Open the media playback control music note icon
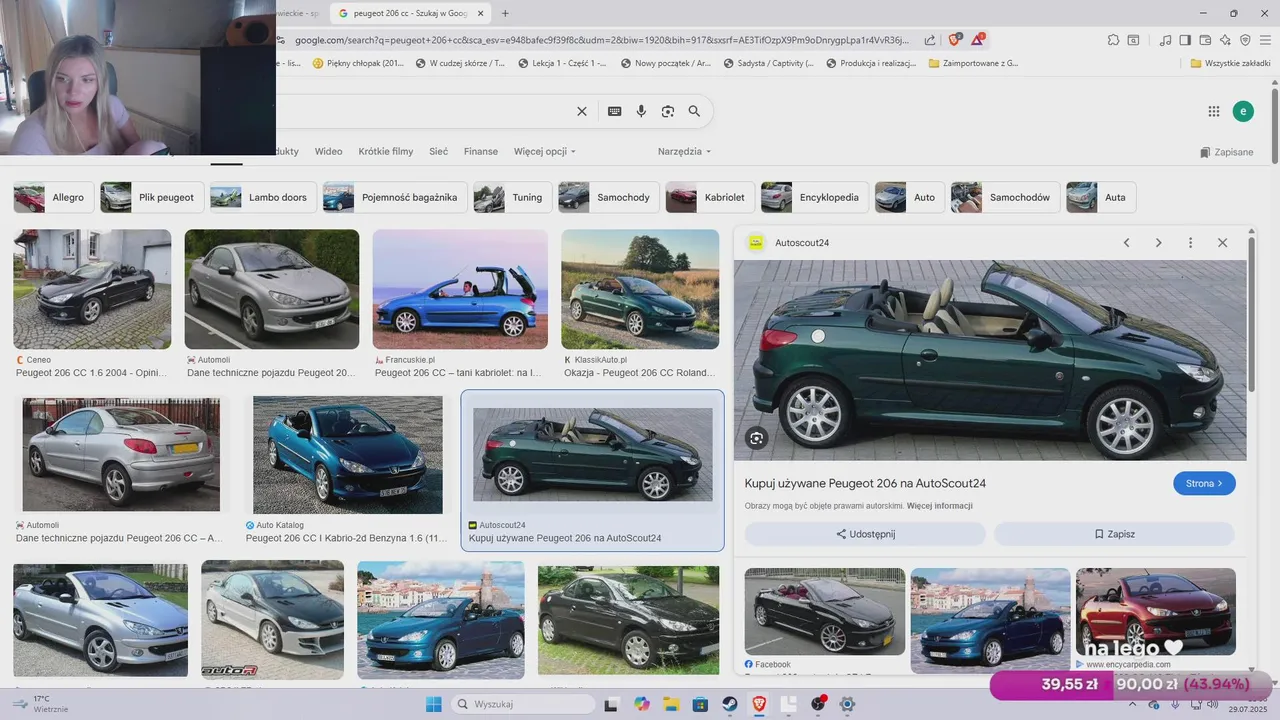1280x720 pixels. click(1165, 40)
